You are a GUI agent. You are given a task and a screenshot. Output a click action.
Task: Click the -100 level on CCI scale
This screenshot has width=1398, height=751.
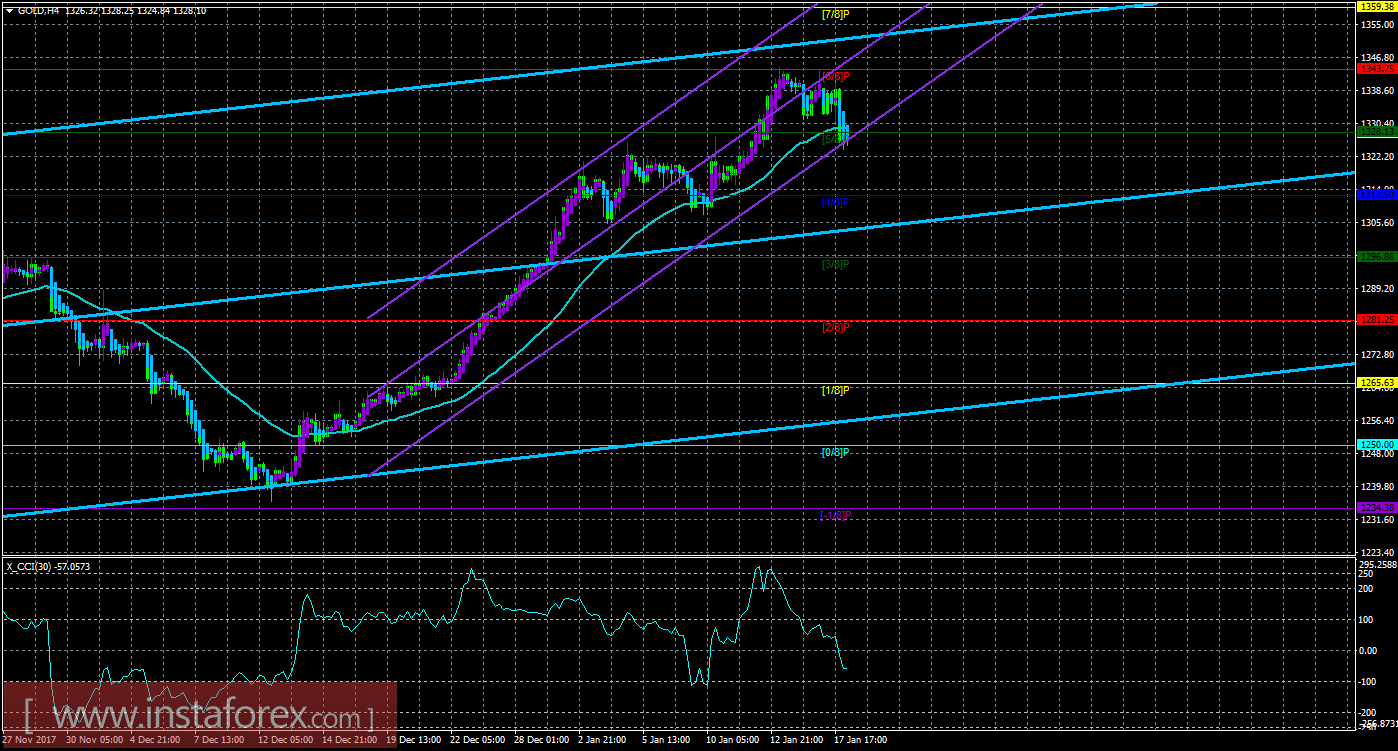pyautogui.click(x=1366, y=681)
